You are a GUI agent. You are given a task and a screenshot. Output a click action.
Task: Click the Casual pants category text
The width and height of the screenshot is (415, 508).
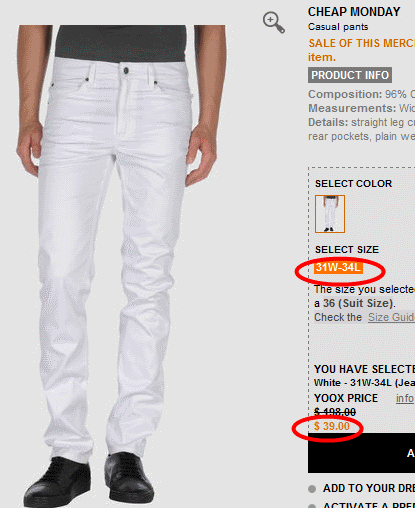tap(338, 27)
